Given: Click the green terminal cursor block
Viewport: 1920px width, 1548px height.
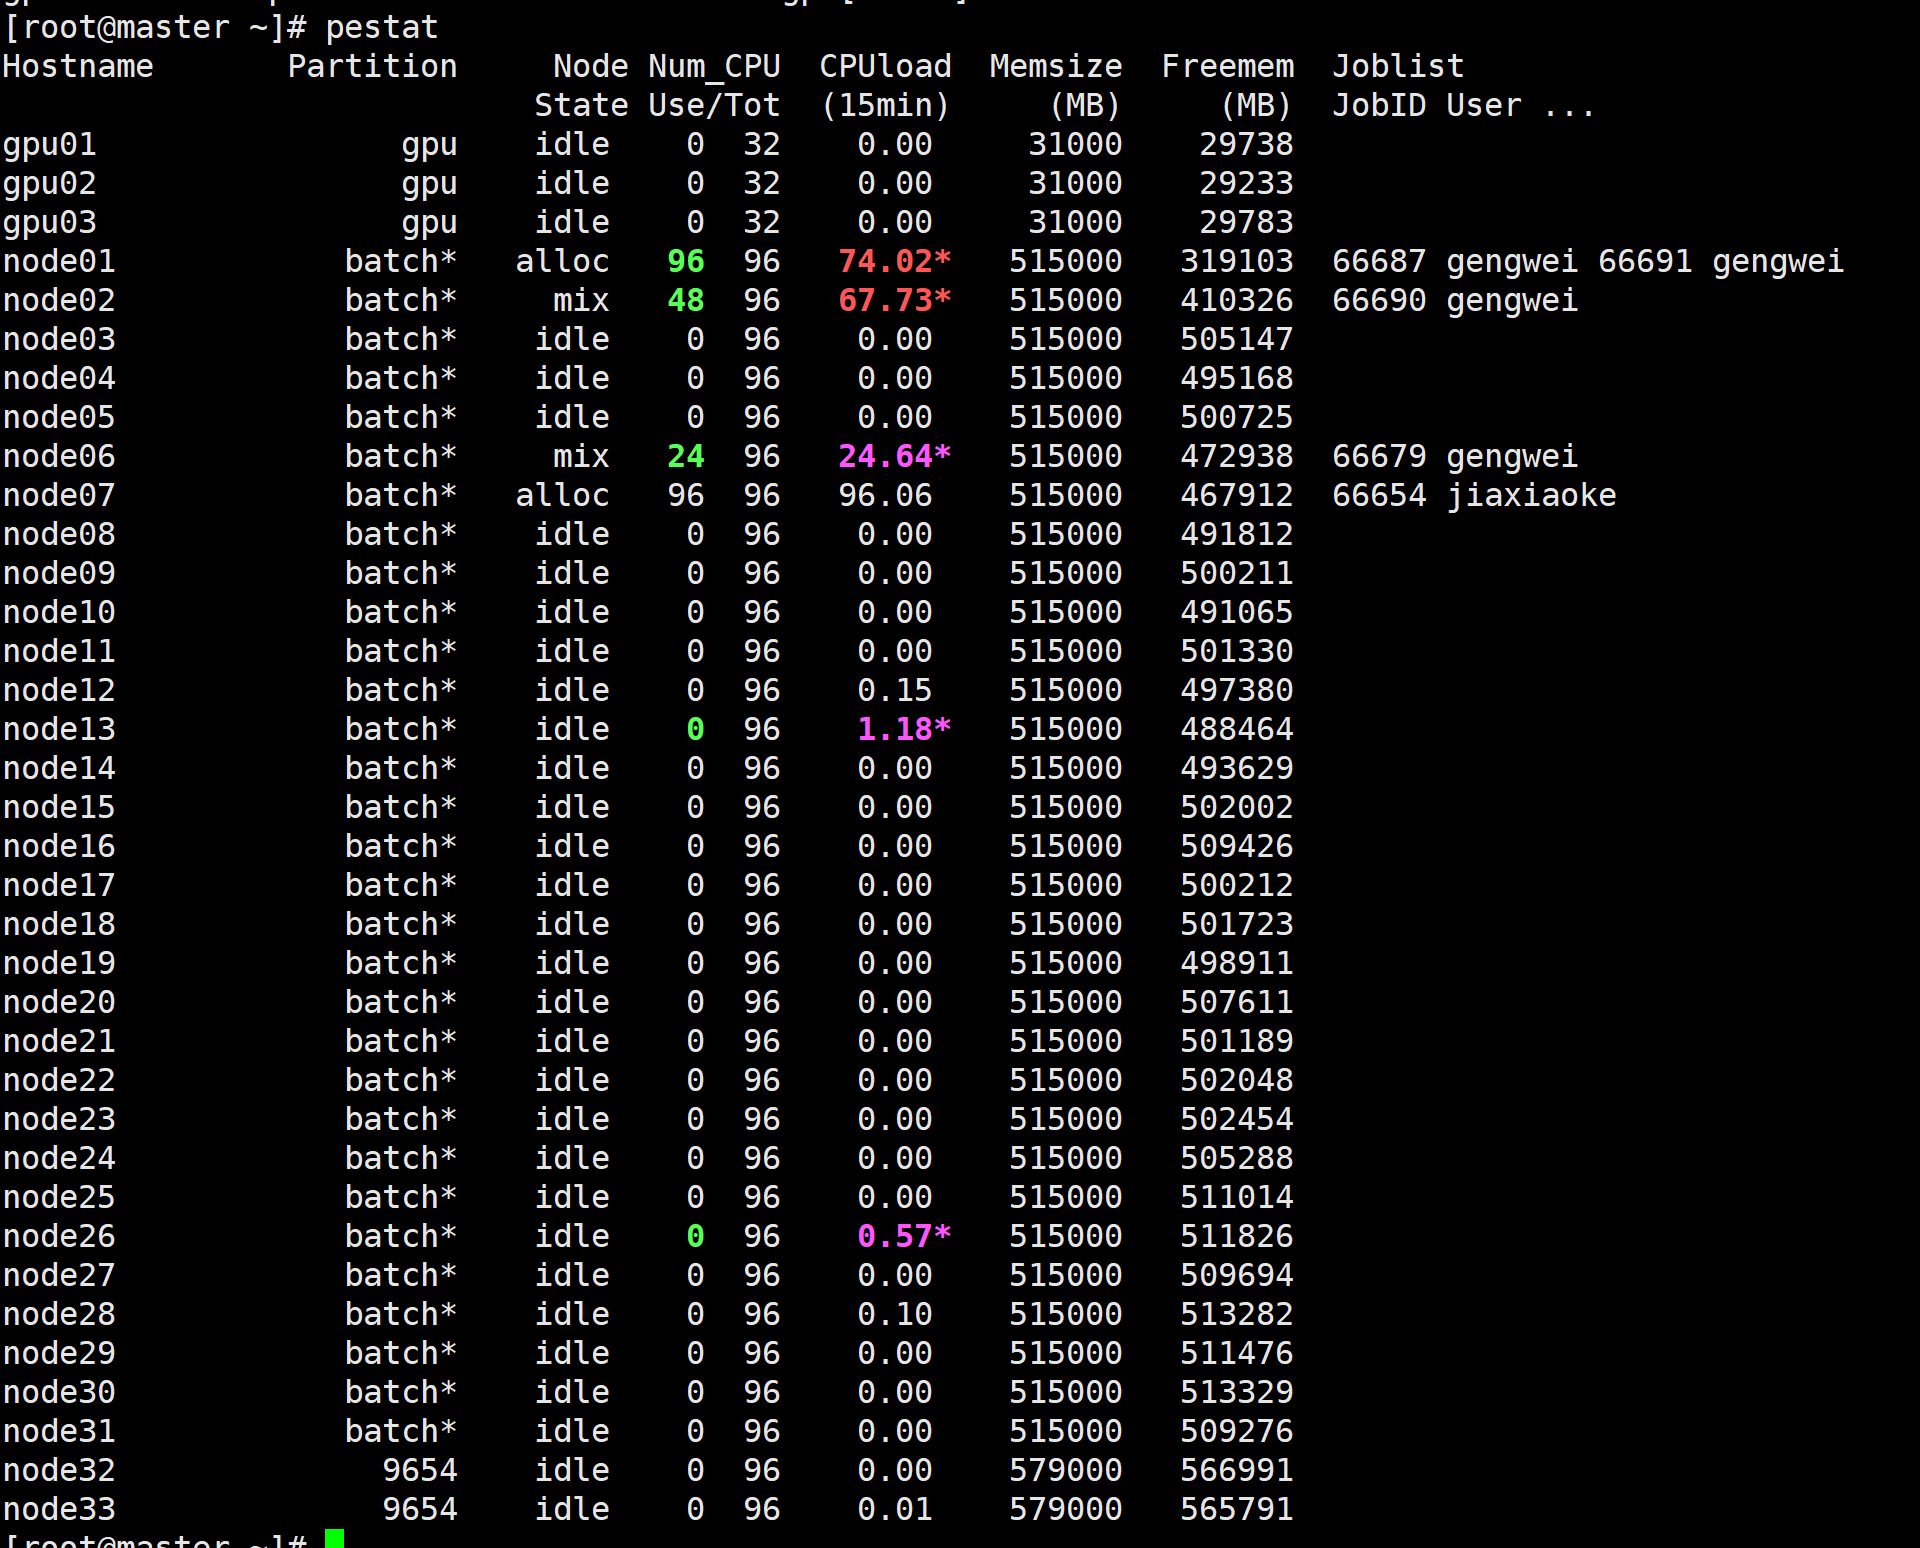Looking at the screenshot, I should [x=334, y=1538].
